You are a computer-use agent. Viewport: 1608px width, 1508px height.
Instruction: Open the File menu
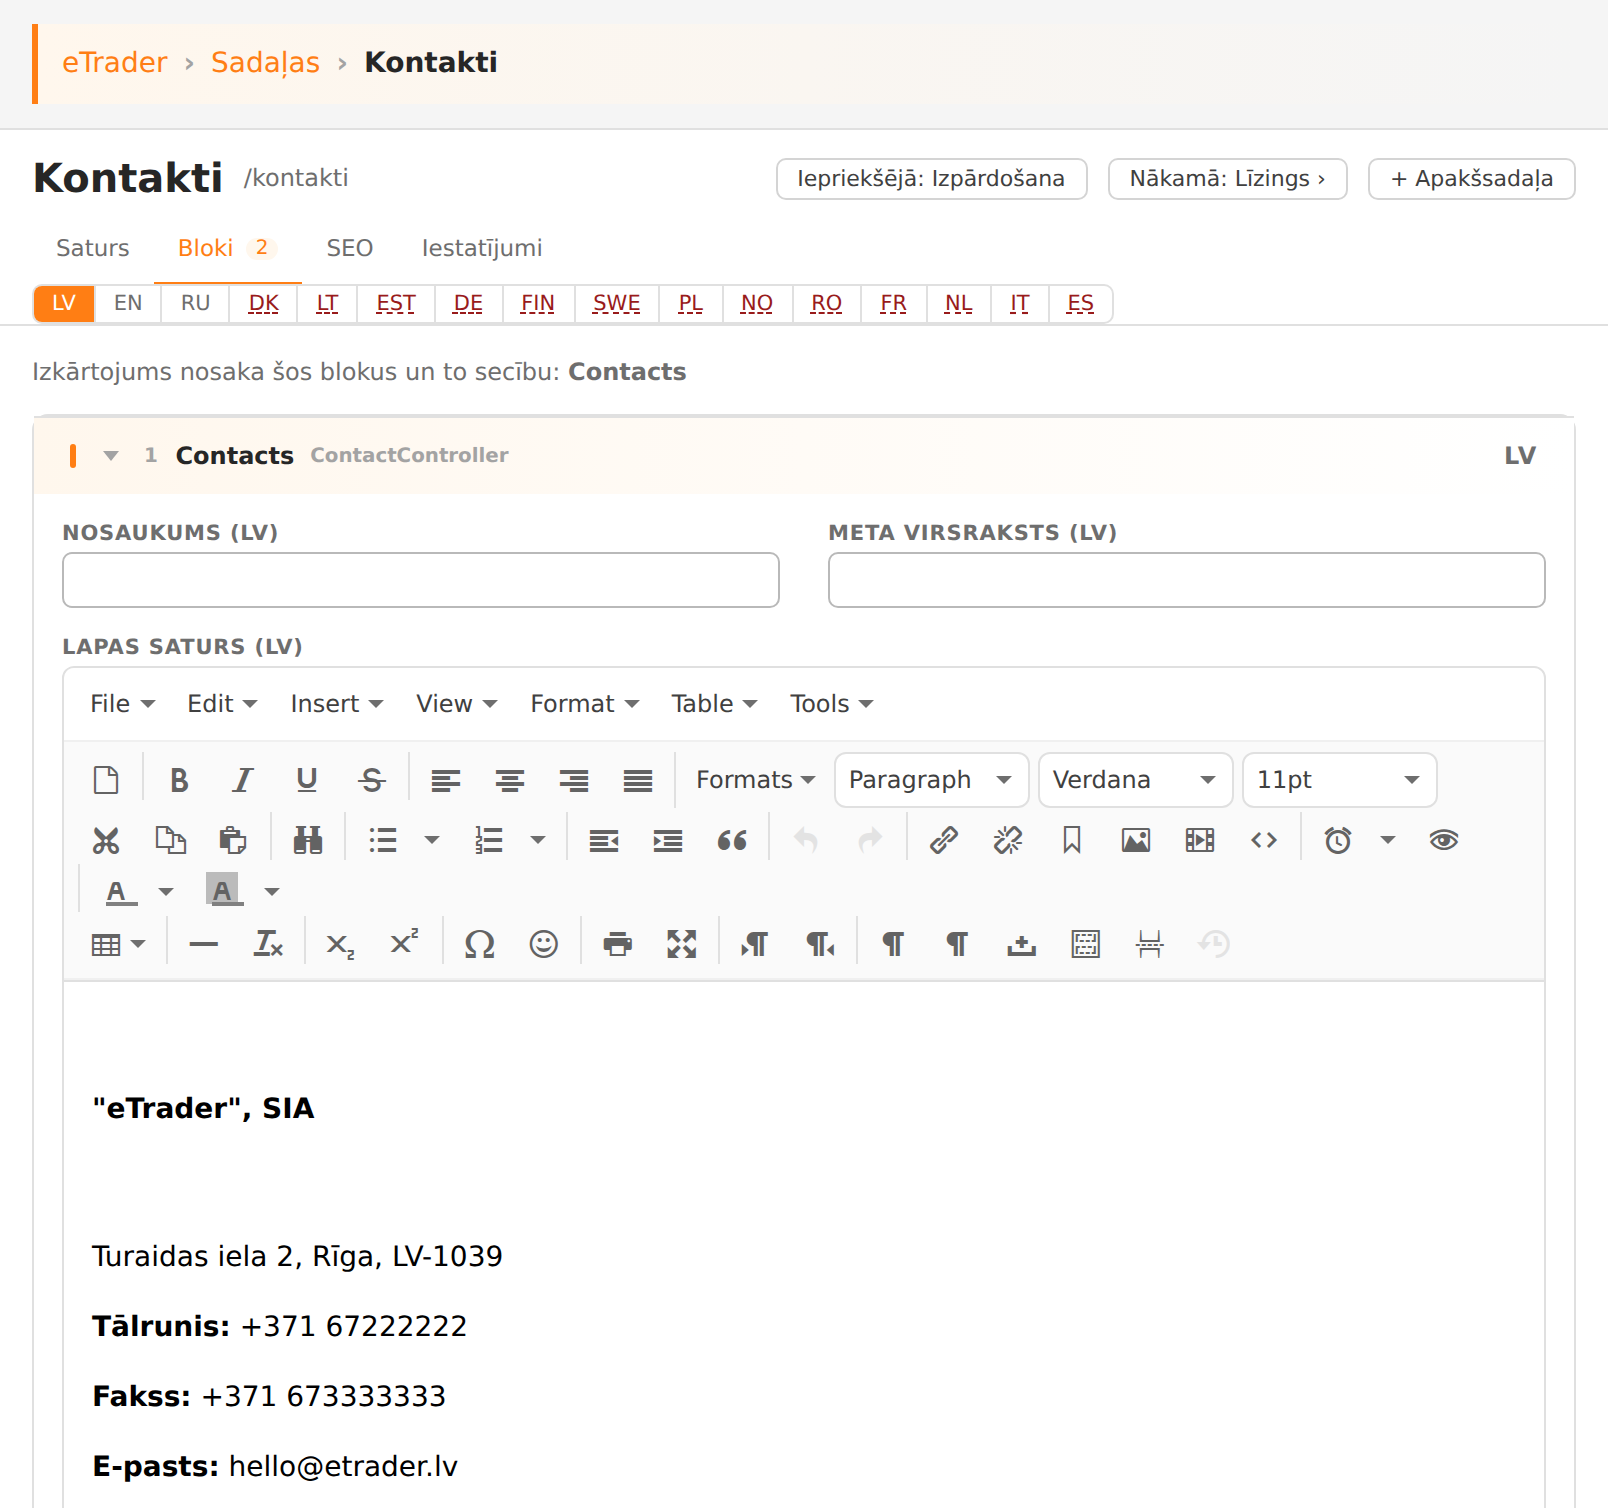click(x=122, y=704)
